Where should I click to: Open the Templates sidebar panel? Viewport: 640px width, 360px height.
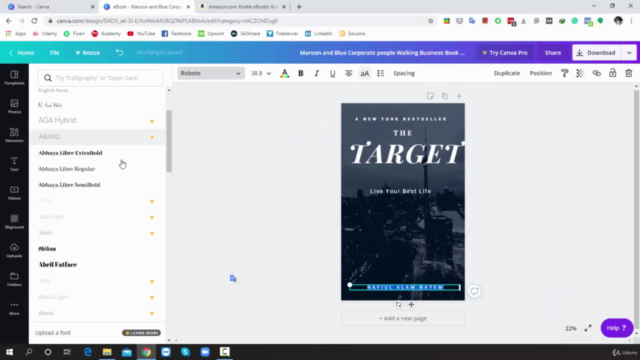click(x=14, y=78)
